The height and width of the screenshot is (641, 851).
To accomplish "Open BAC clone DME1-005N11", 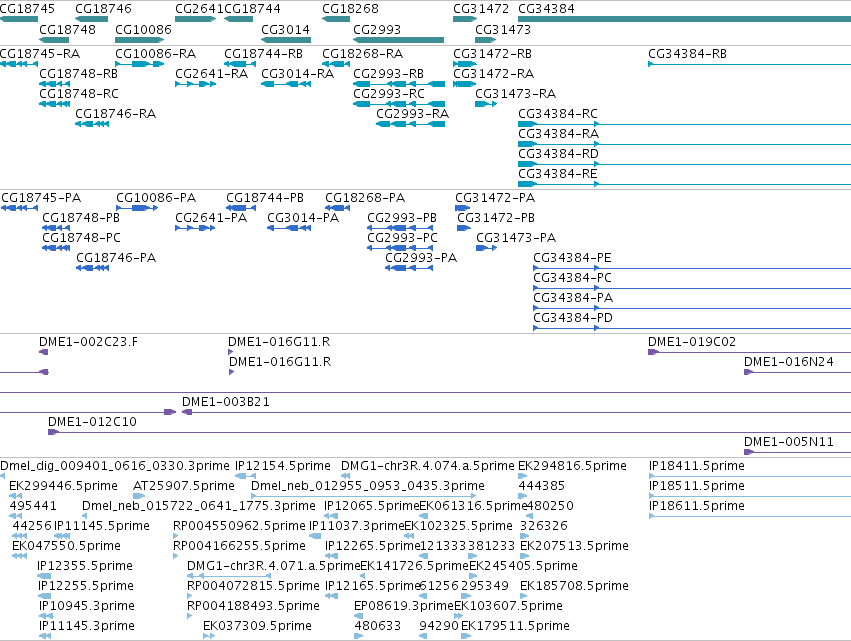I will pos(789,442).
